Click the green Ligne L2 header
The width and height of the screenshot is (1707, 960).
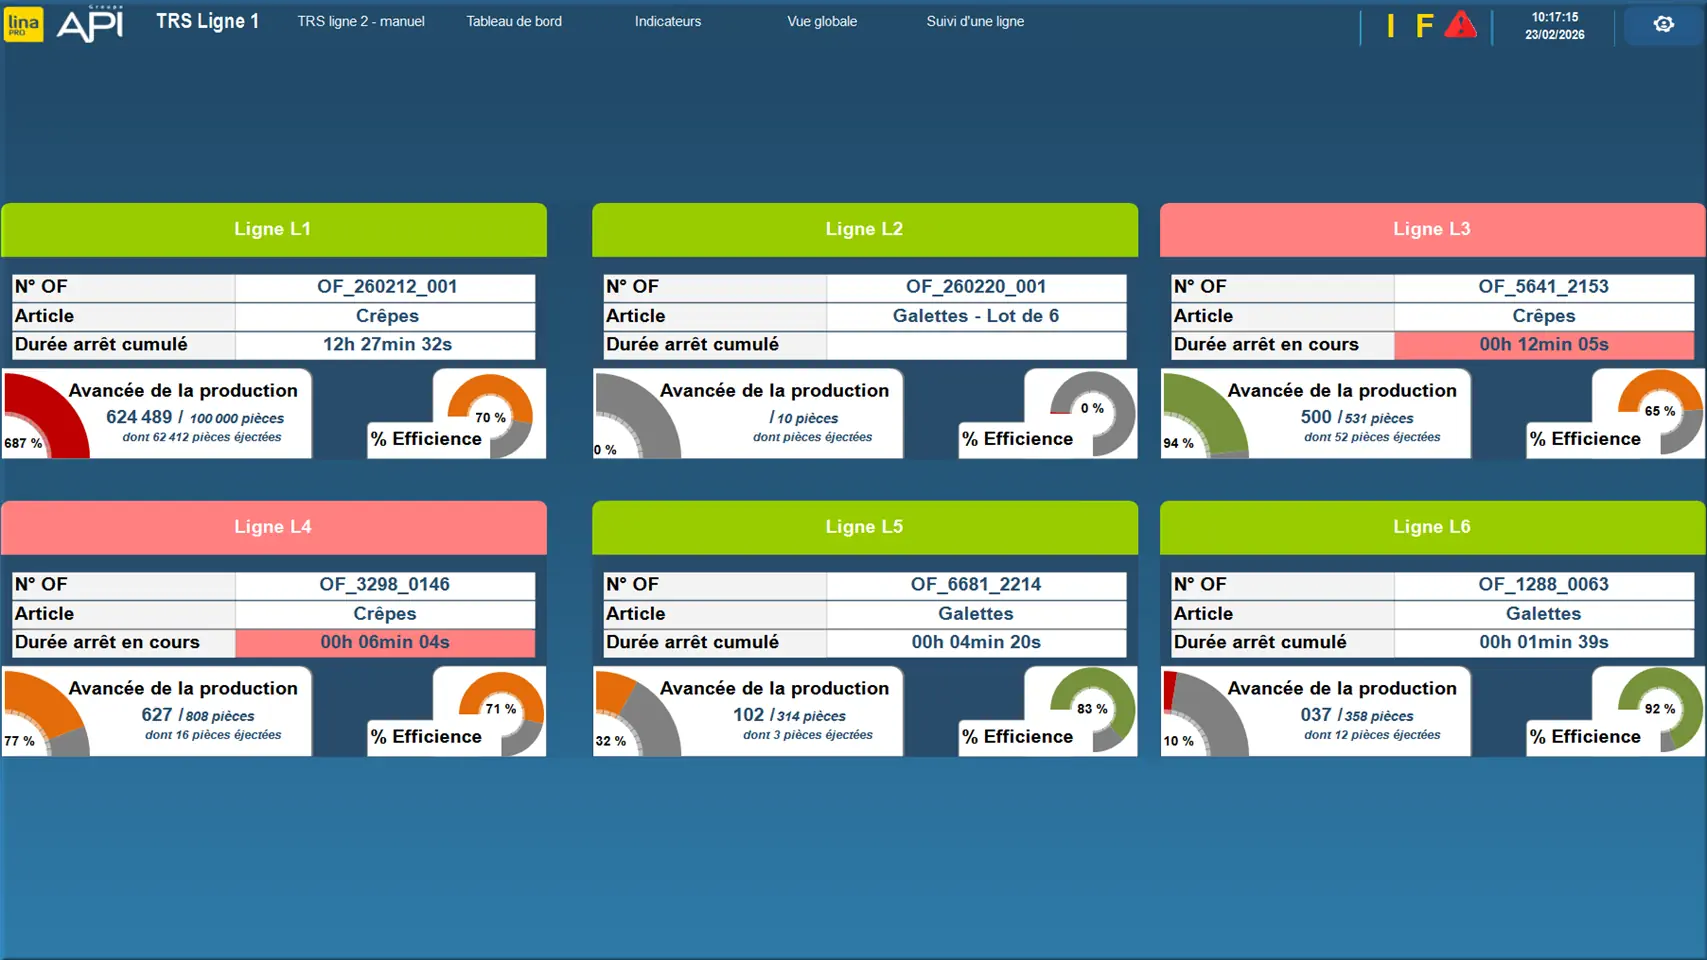click(864, 229)
